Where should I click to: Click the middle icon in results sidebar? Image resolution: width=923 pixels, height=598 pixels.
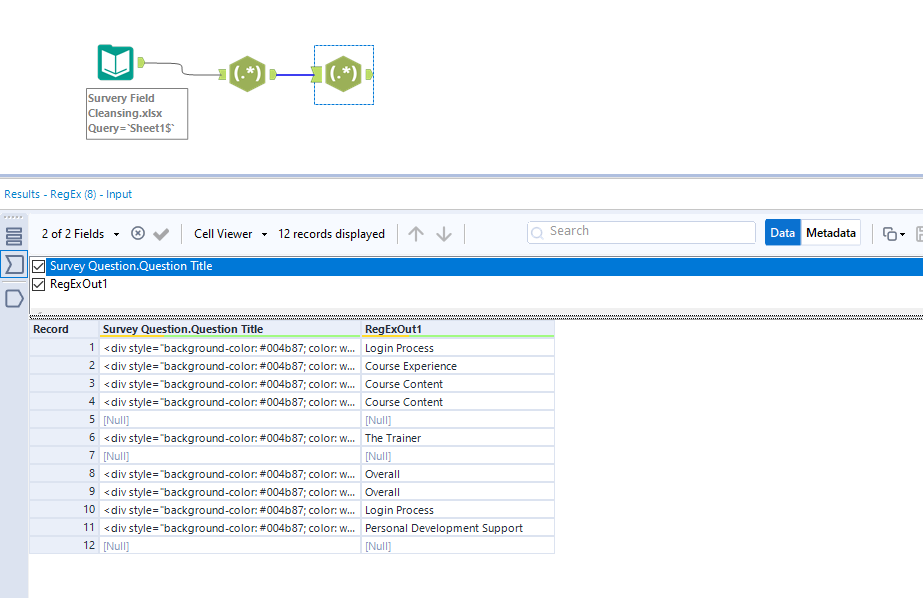pos(12,264)
